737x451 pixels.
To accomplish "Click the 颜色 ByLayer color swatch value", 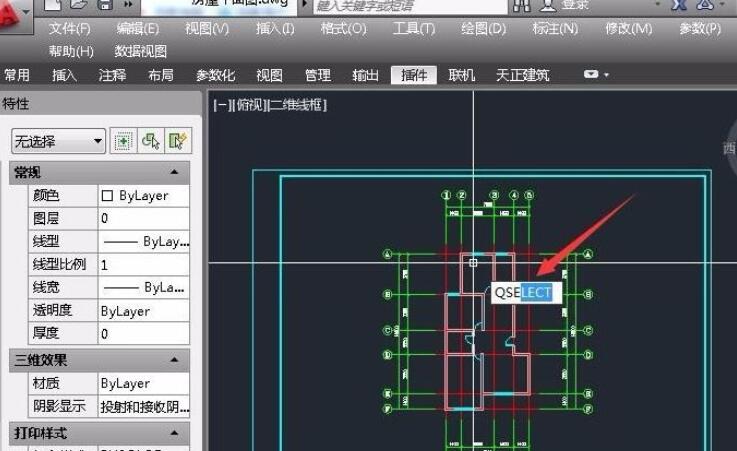I will point(143,195).
